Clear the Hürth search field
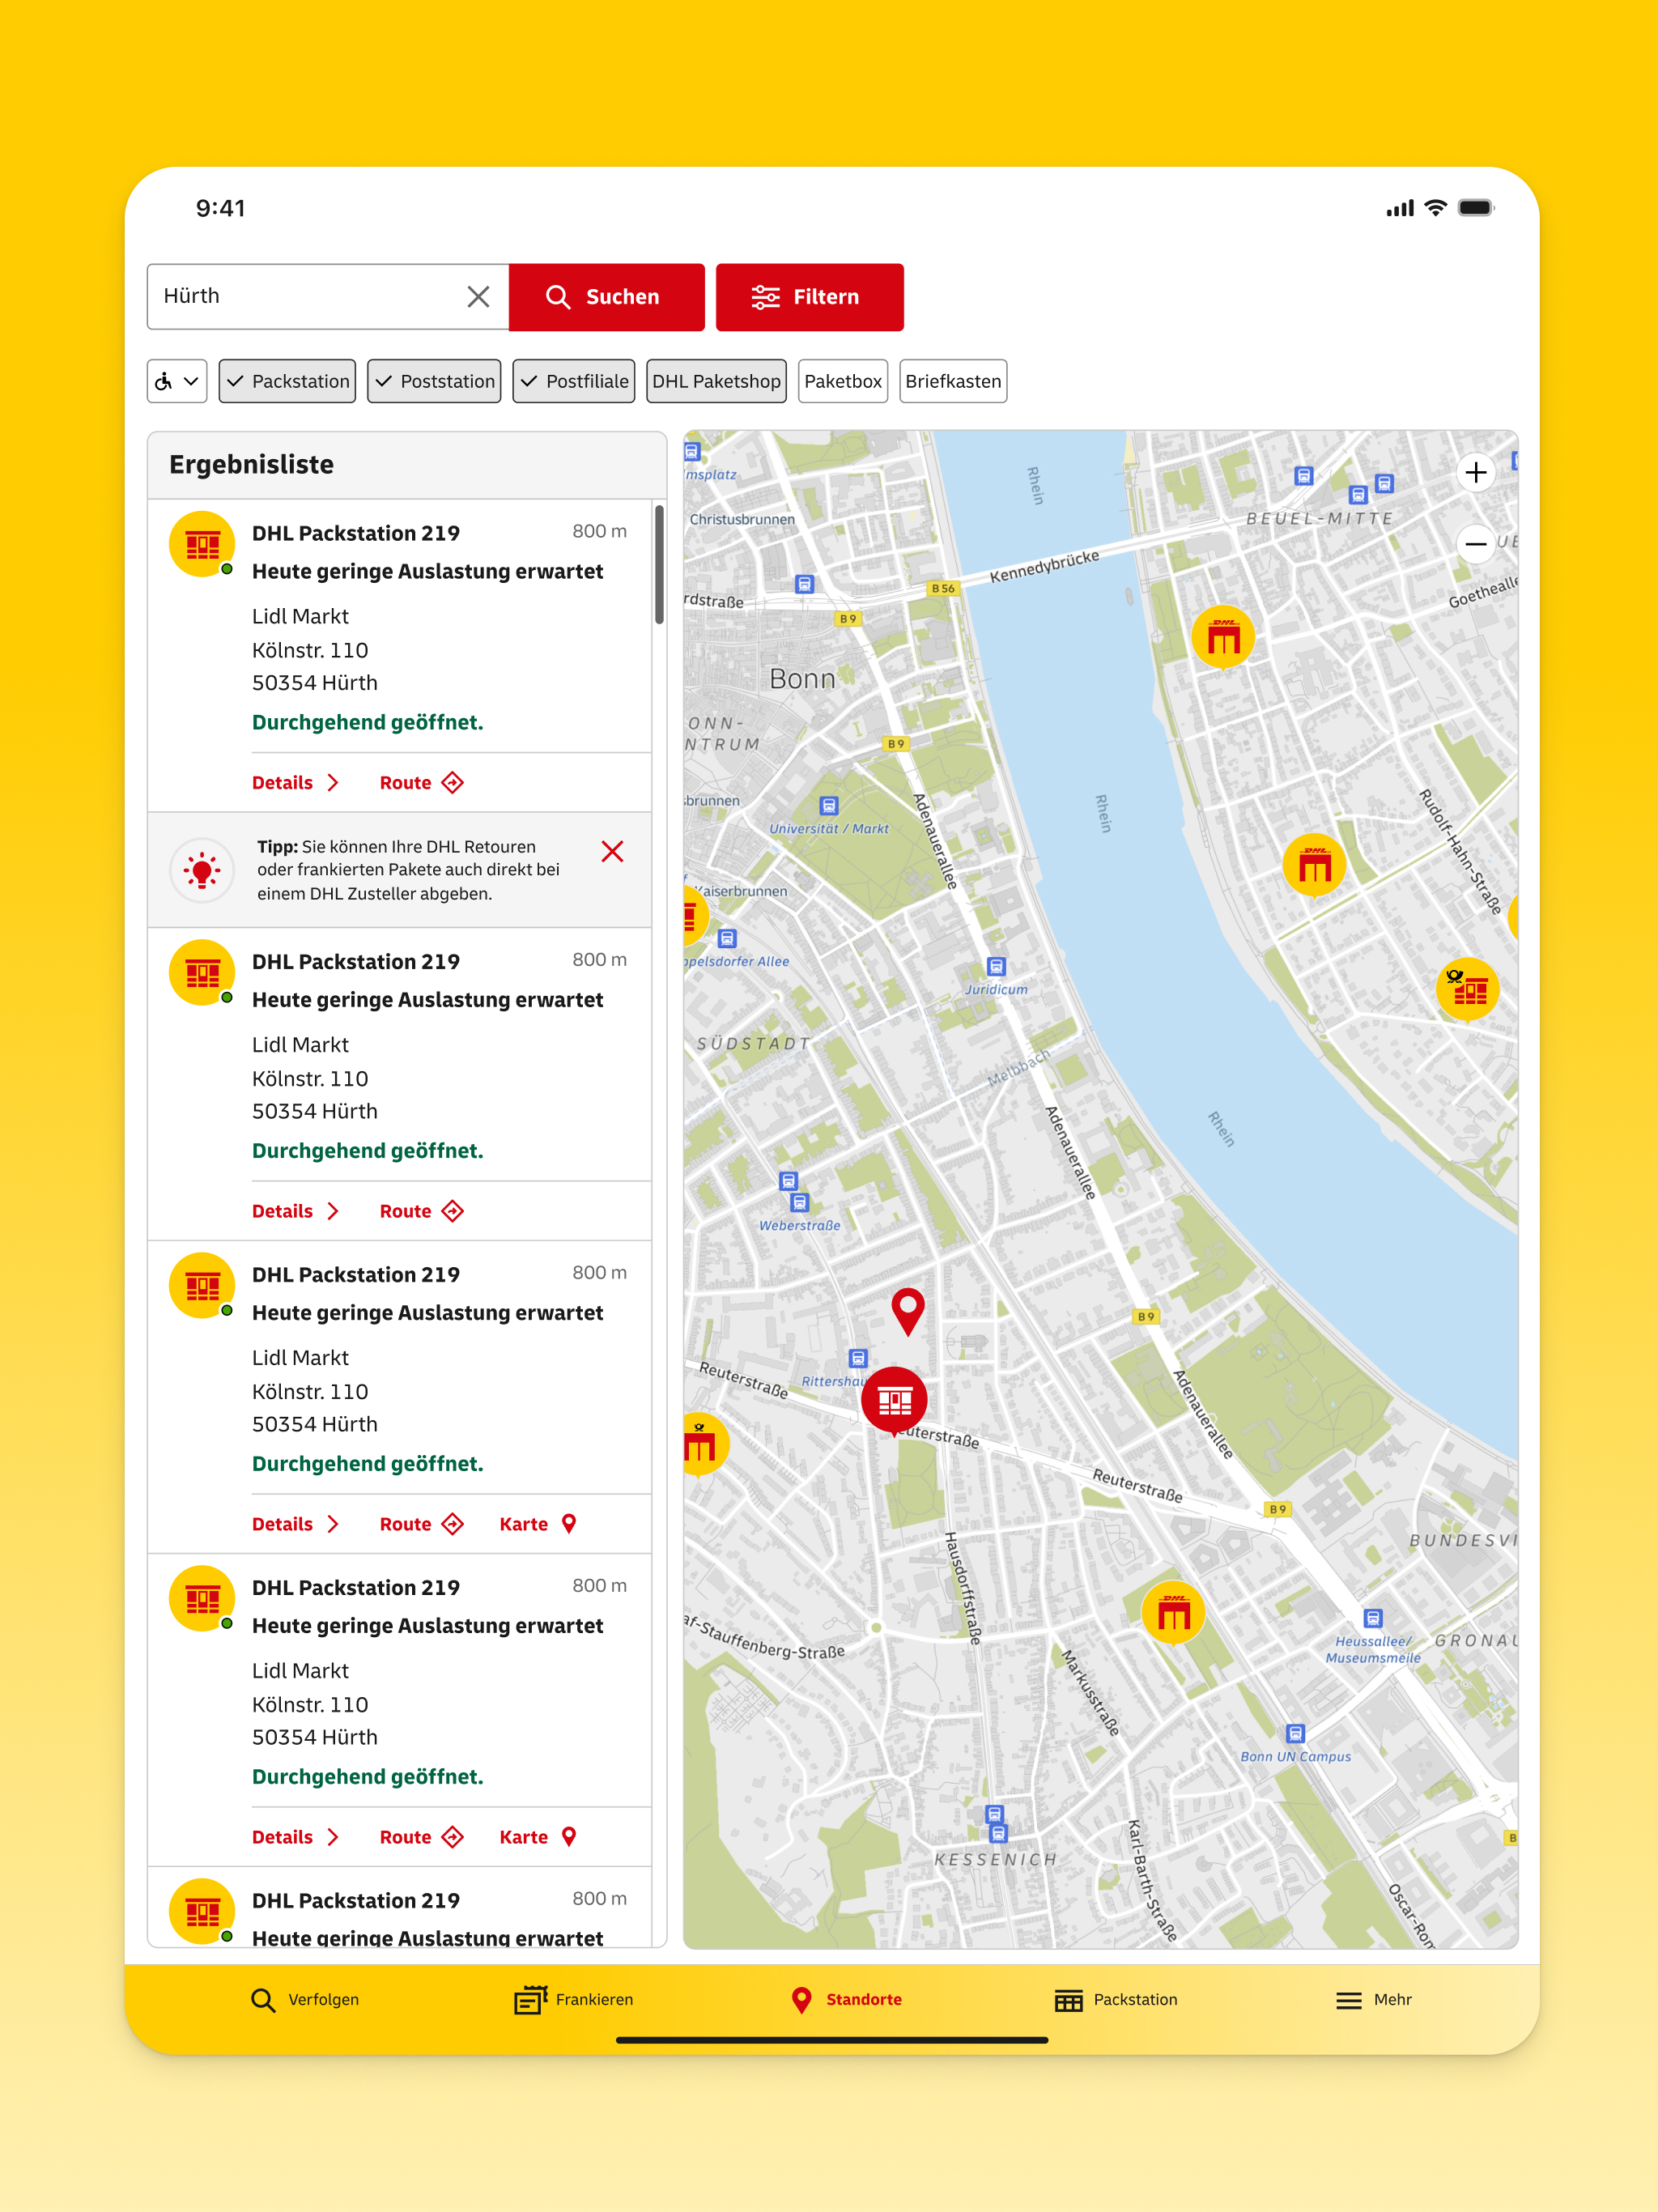This screenshot has width=1658, height=2212. [478, 297]
